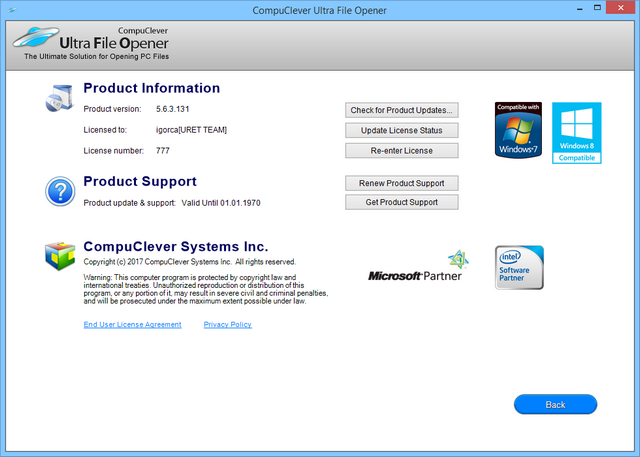Click the Intel Software Partner badge

click(x=519, y=267)
